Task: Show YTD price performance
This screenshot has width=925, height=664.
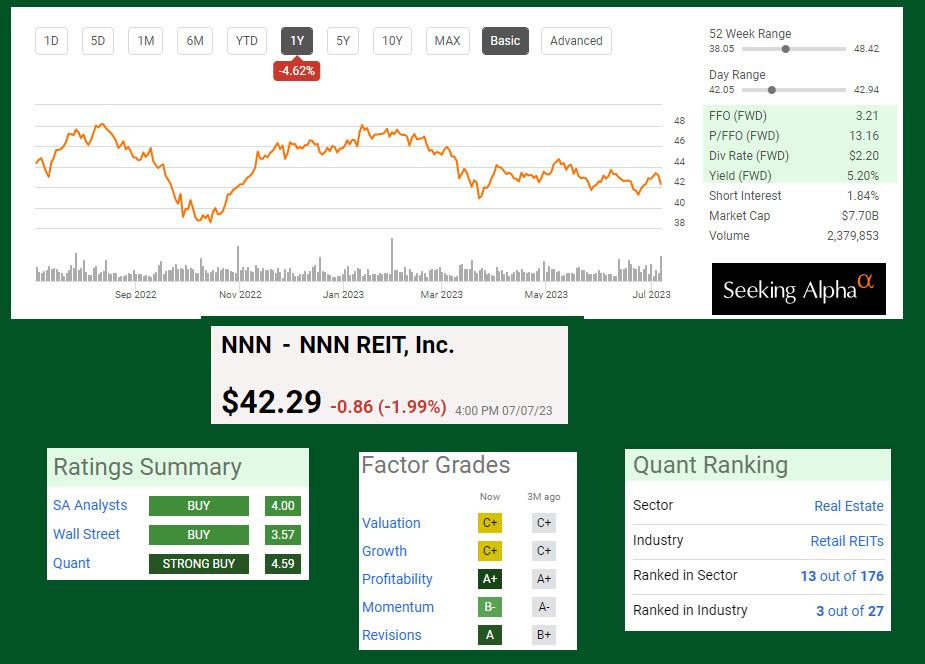Action: pyautogui.click(x=246, y=41)
